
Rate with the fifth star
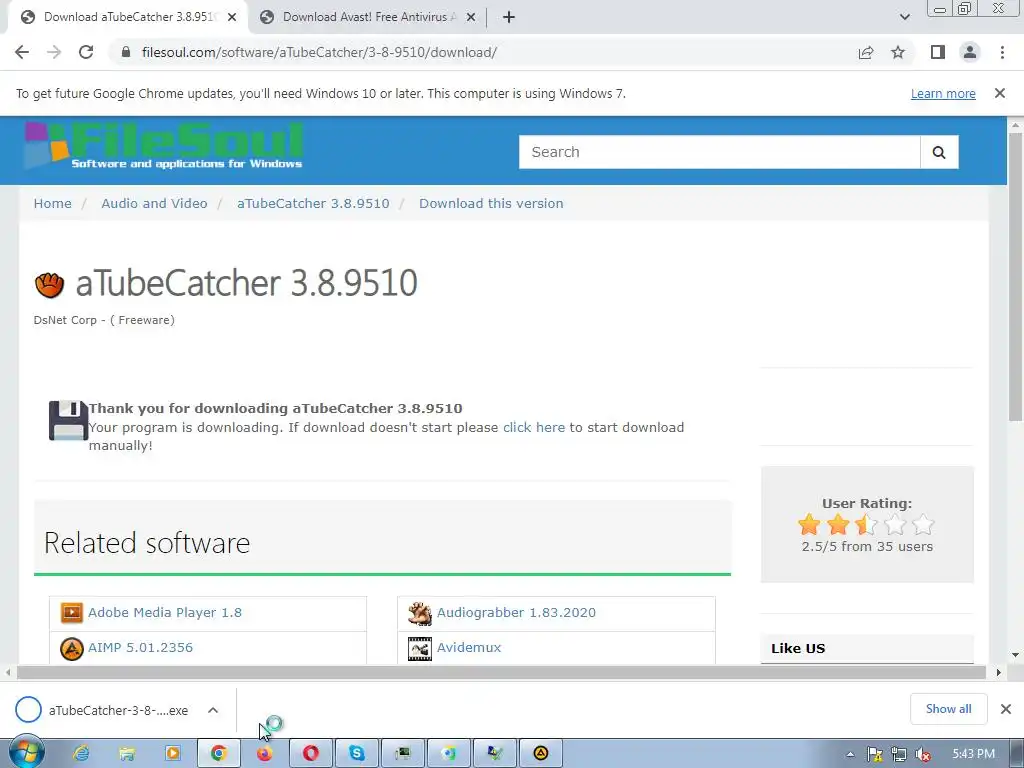923,524
